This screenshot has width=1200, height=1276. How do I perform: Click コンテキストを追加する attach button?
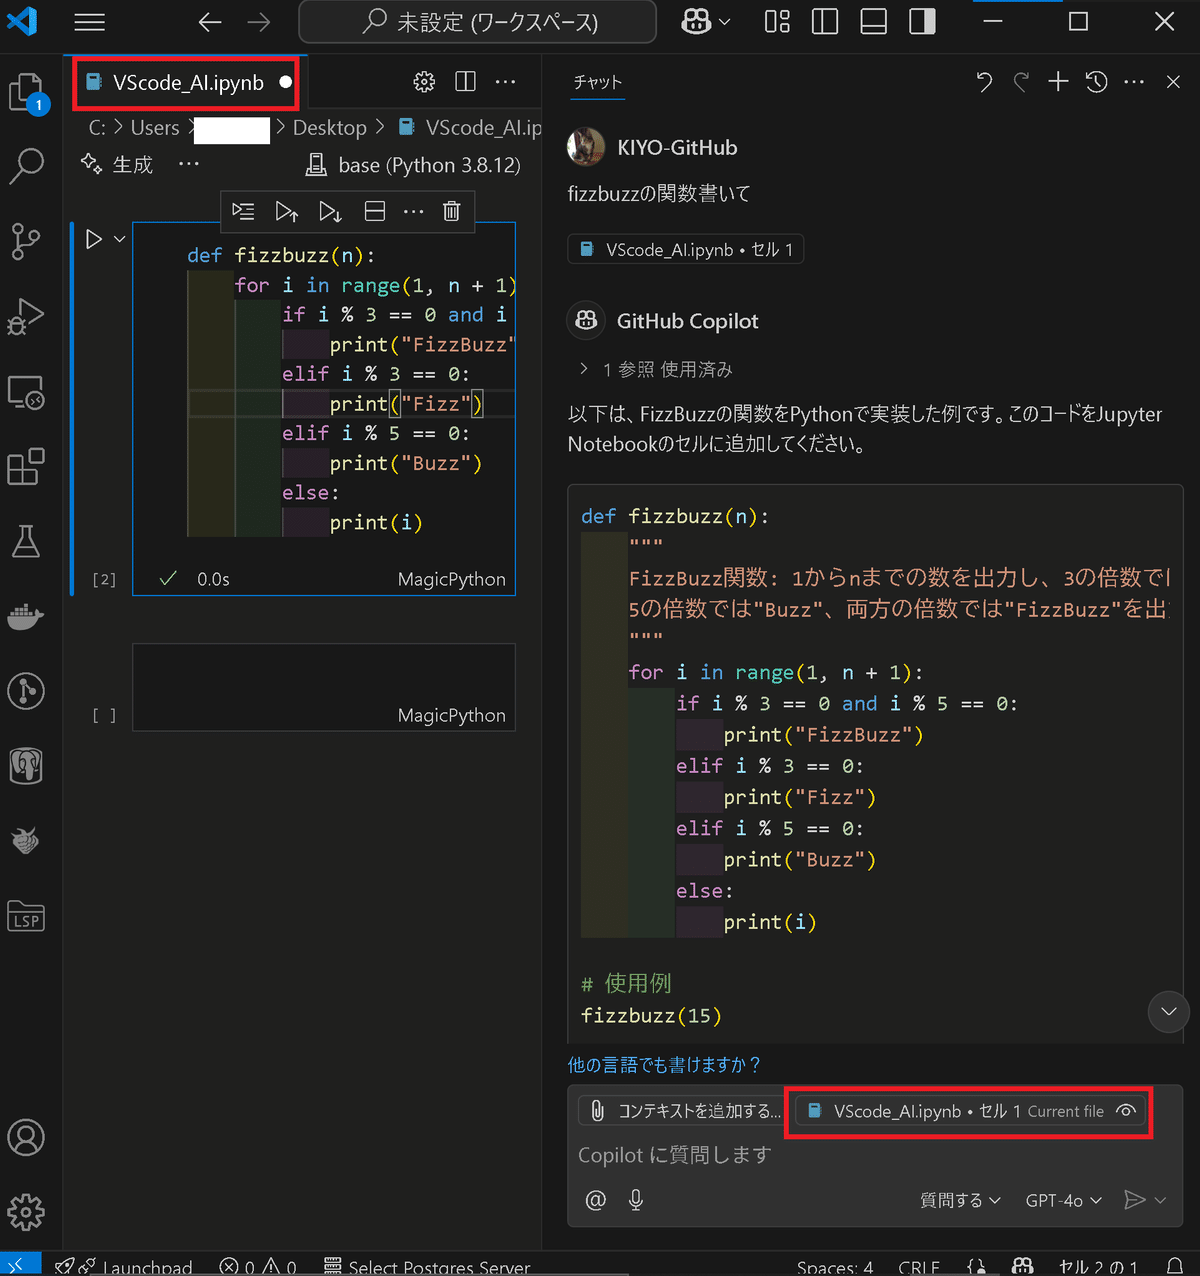tap(683, 1111)
